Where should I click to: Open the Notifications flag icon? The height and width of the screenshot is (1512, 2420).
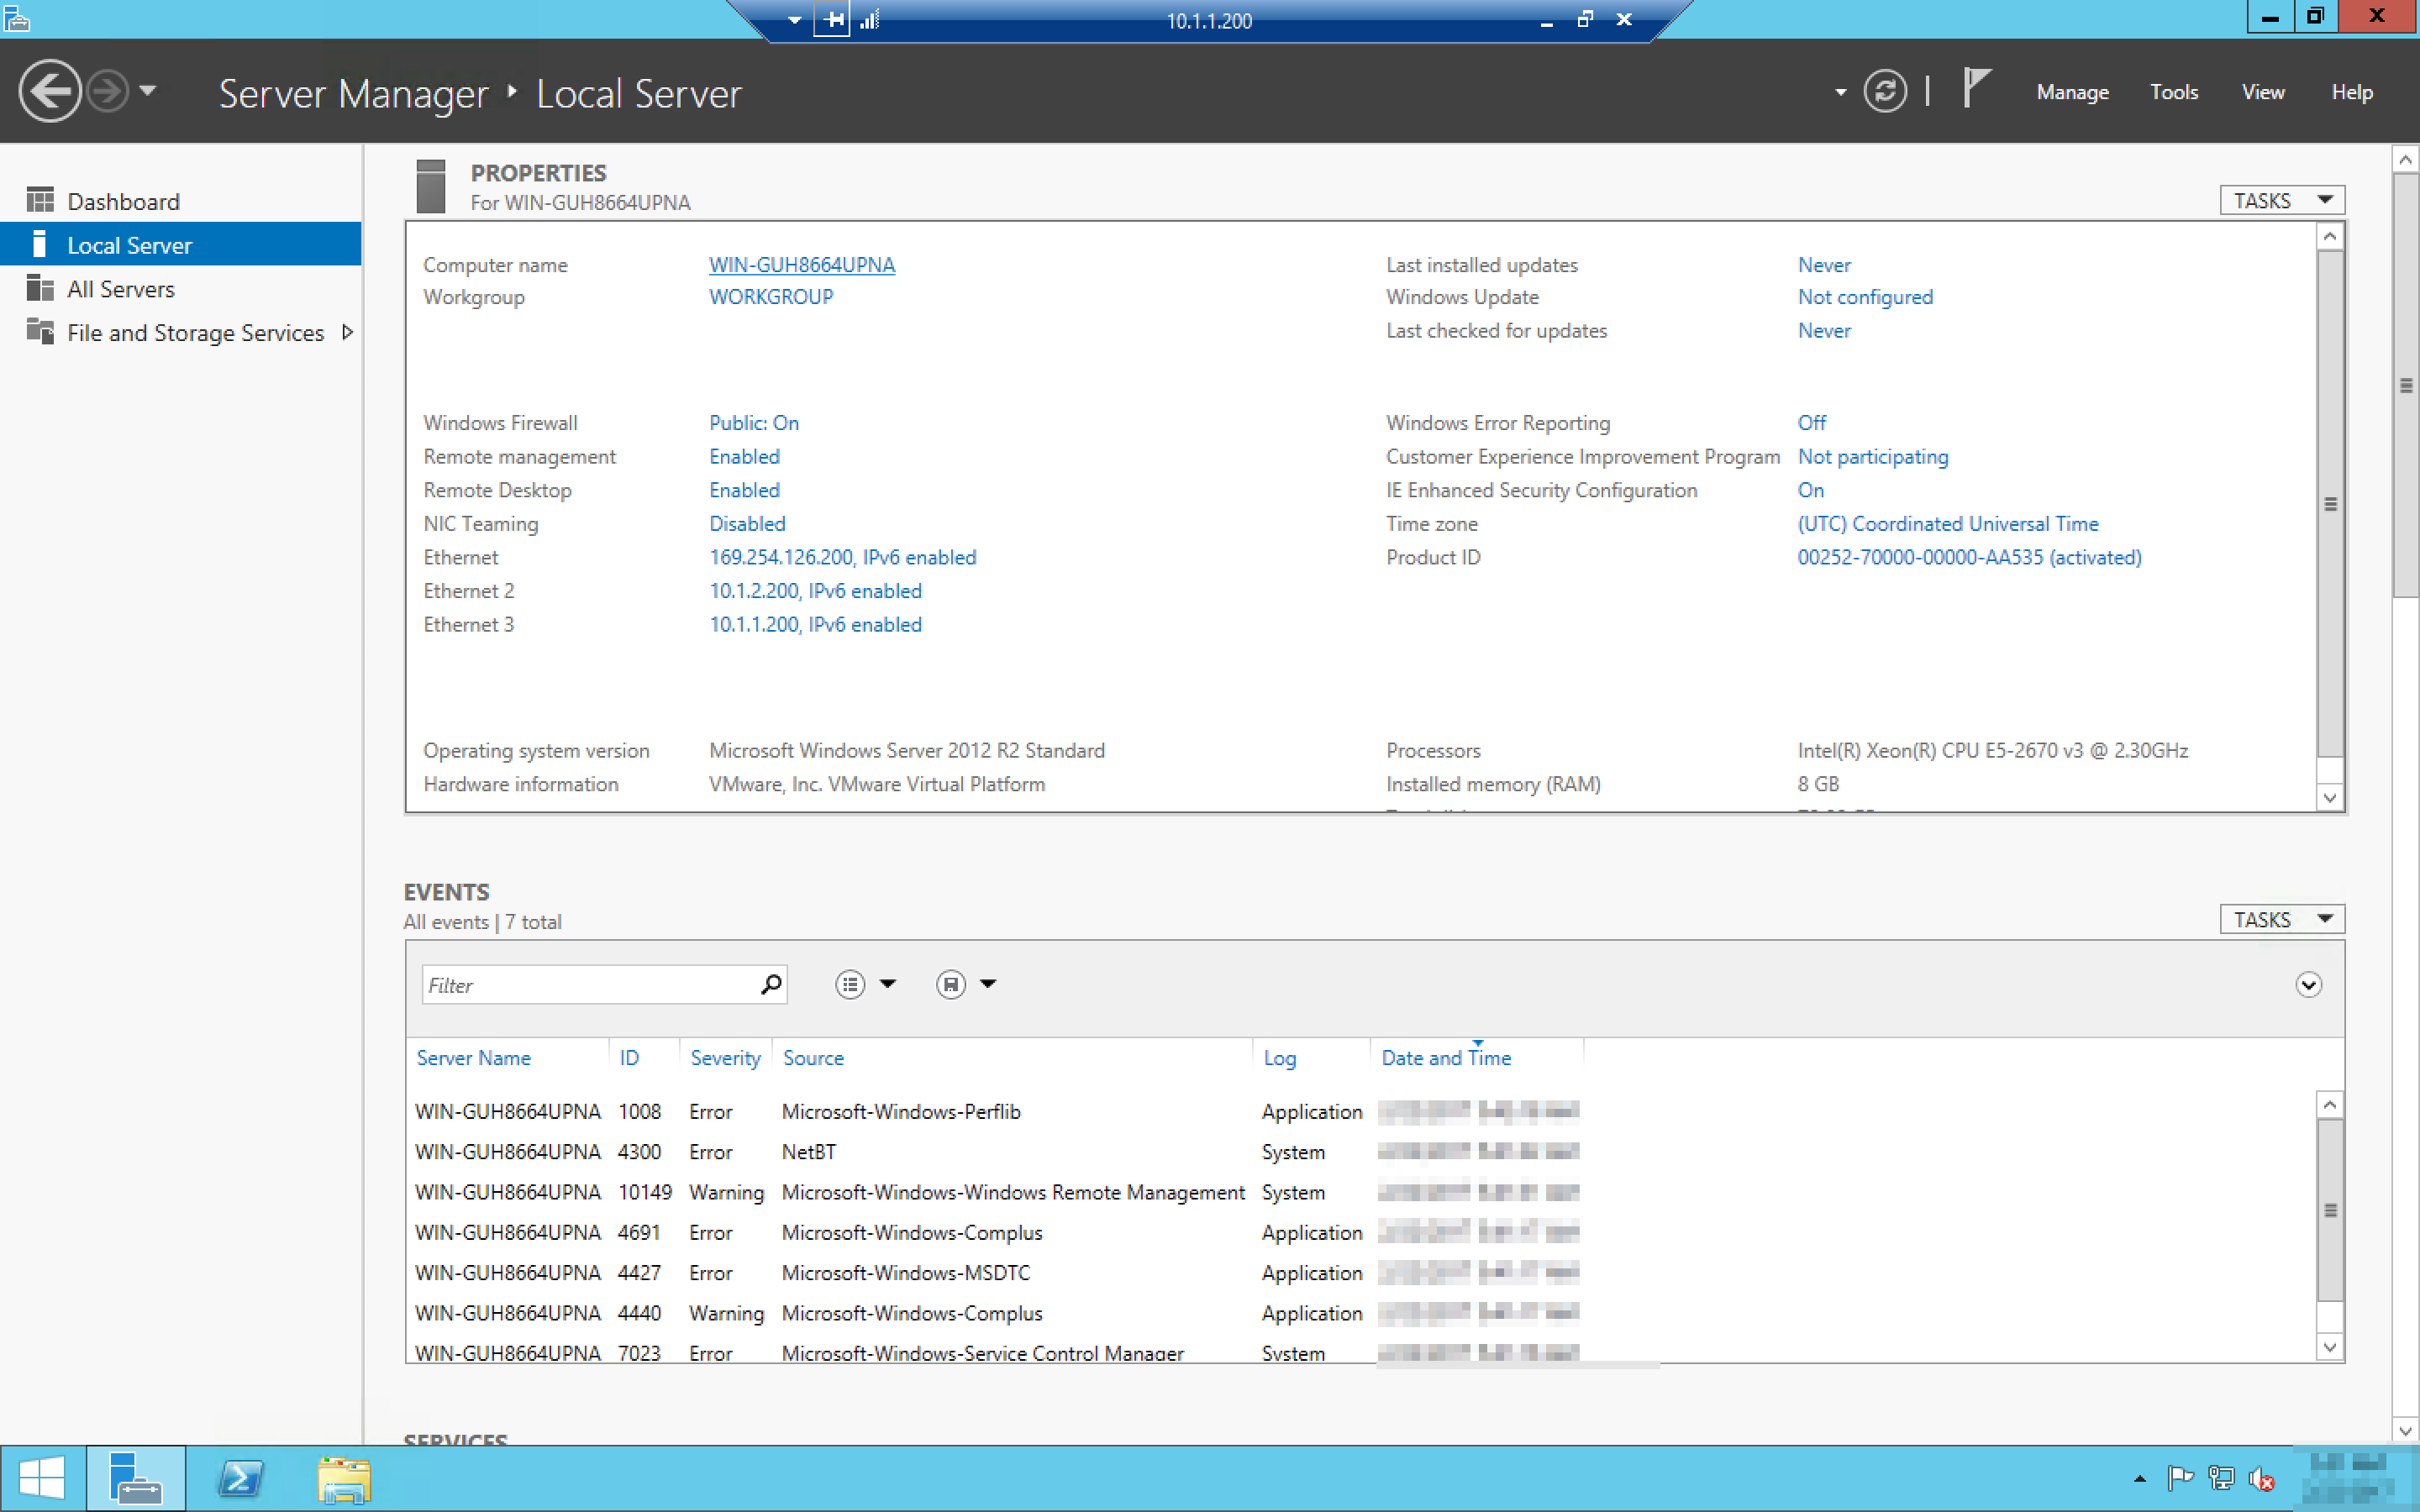[x=1976, y=88]
